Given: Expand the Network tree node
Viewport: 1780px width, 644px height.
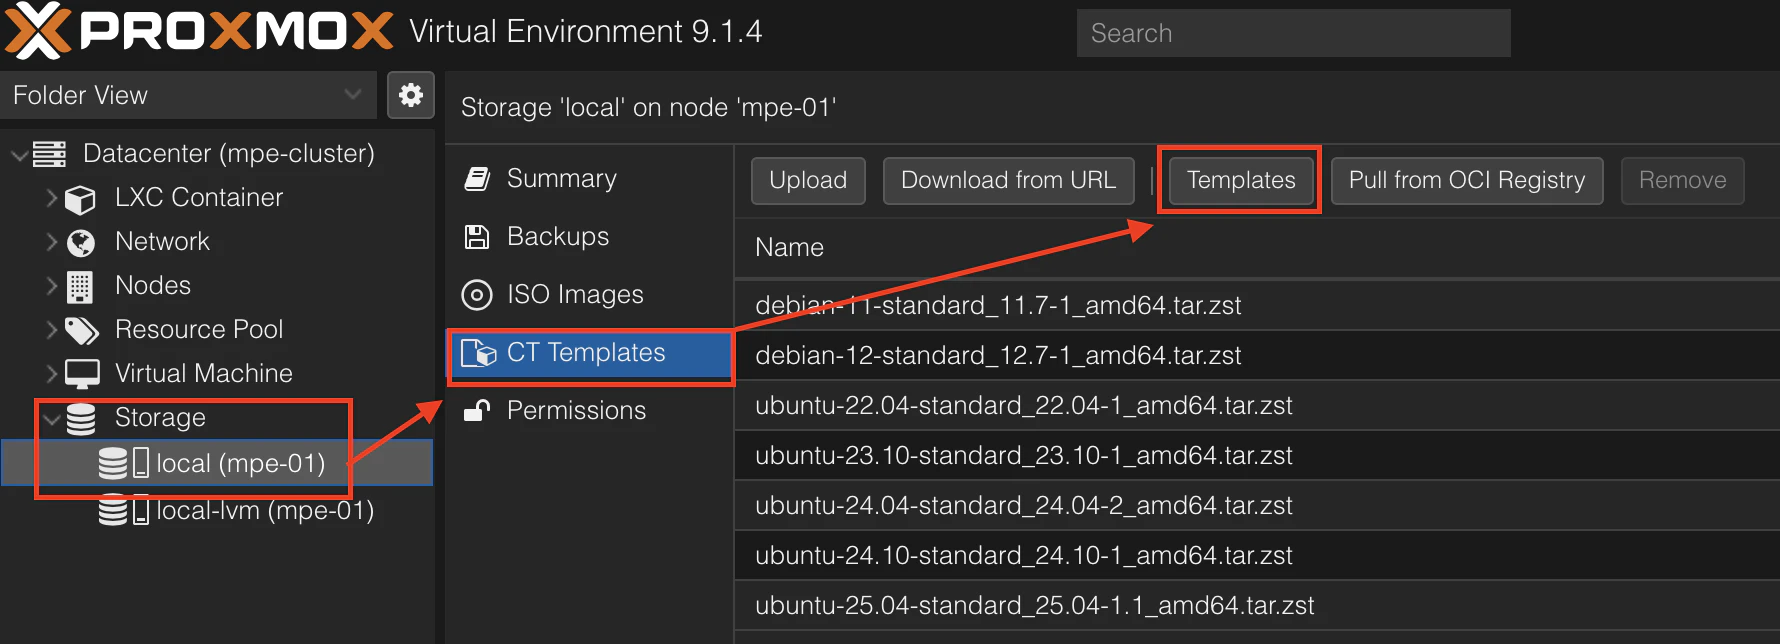Looking at the screenshot, I should [x=51, y=242].
